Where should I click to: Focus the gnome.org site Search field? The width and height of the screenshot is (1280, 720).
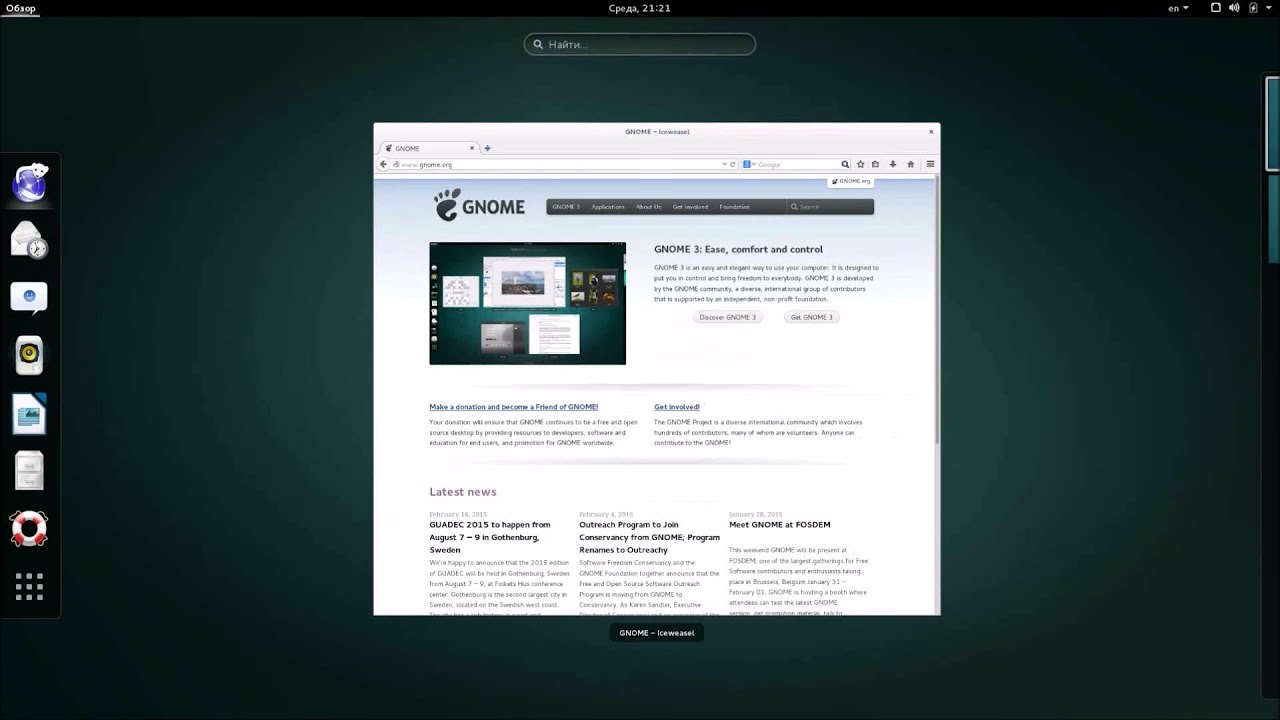(x=829, y=207)
